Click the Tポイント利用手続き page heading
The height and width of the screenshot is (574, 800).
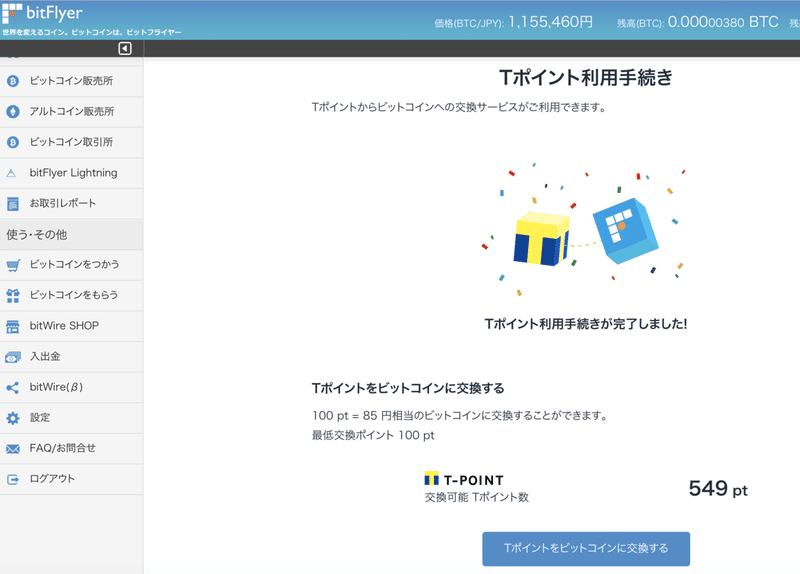586,78
